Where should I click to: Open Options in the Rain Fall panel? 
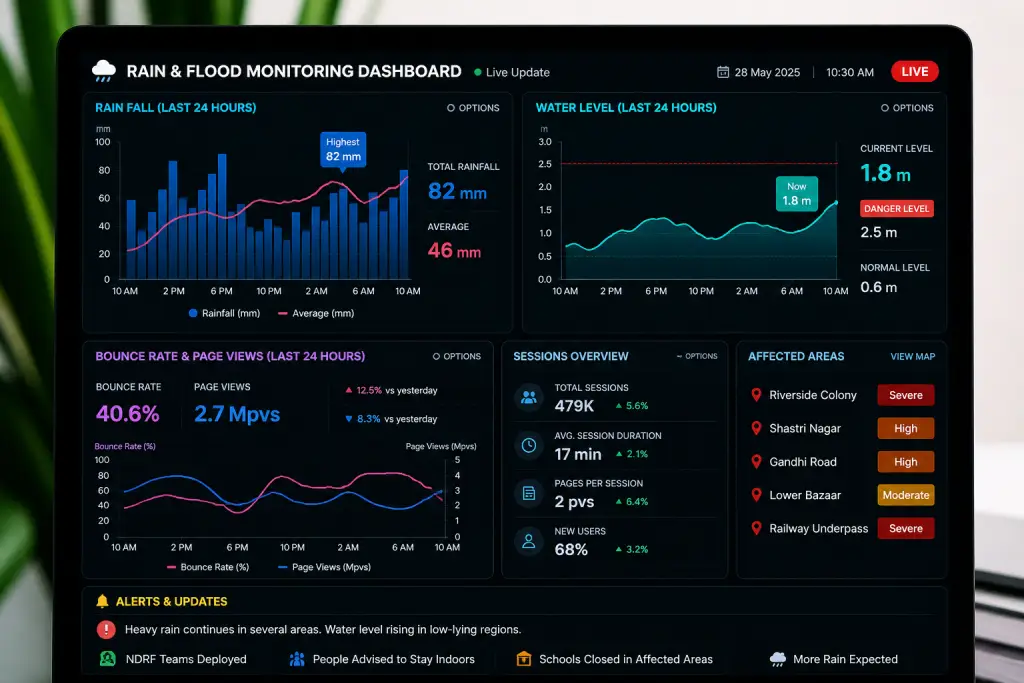[x=473, y=108]
